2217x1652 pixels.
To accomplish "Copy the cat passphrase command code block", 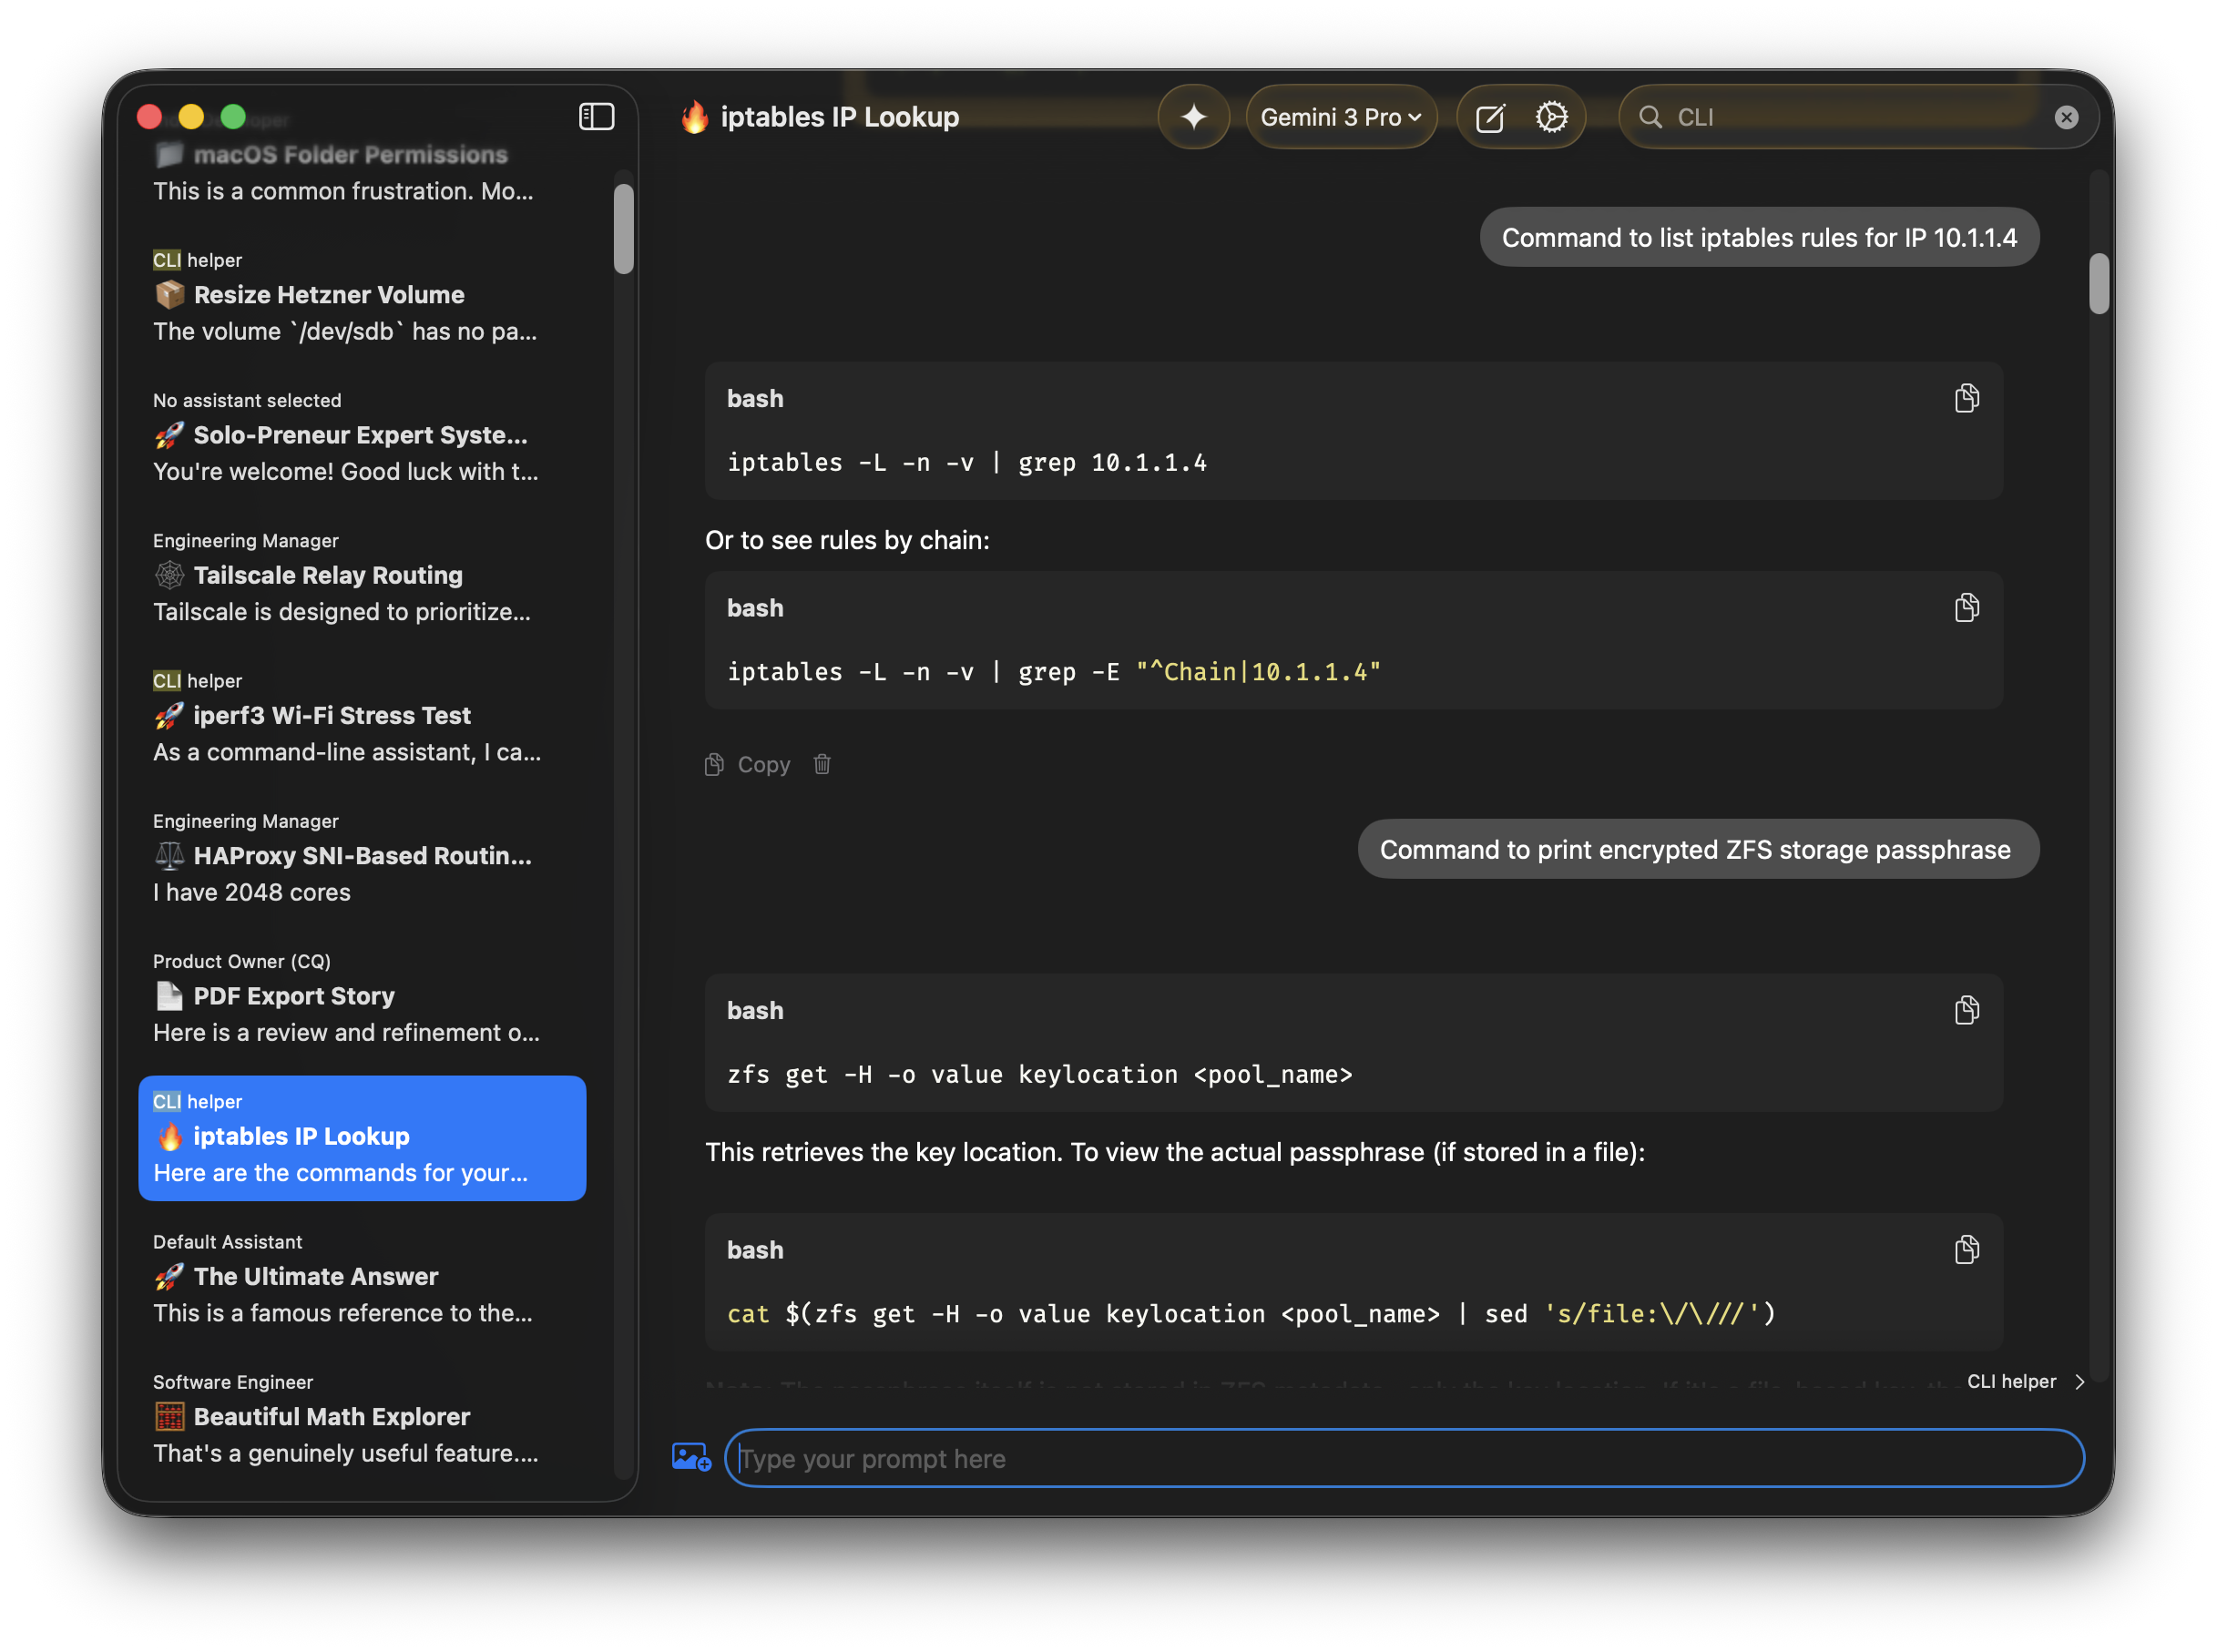I will point(1967,1249).
